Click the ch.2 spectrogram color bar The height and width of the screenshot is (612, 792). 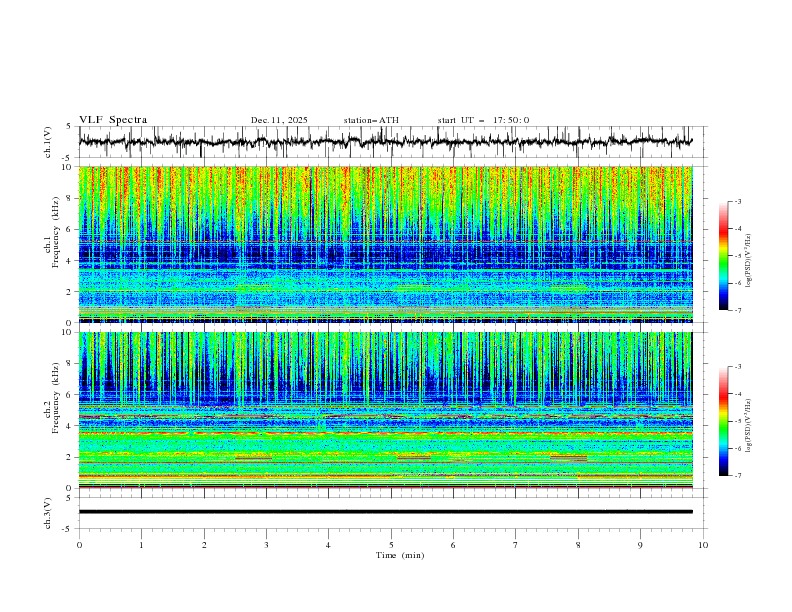click(x=724, y=421)
